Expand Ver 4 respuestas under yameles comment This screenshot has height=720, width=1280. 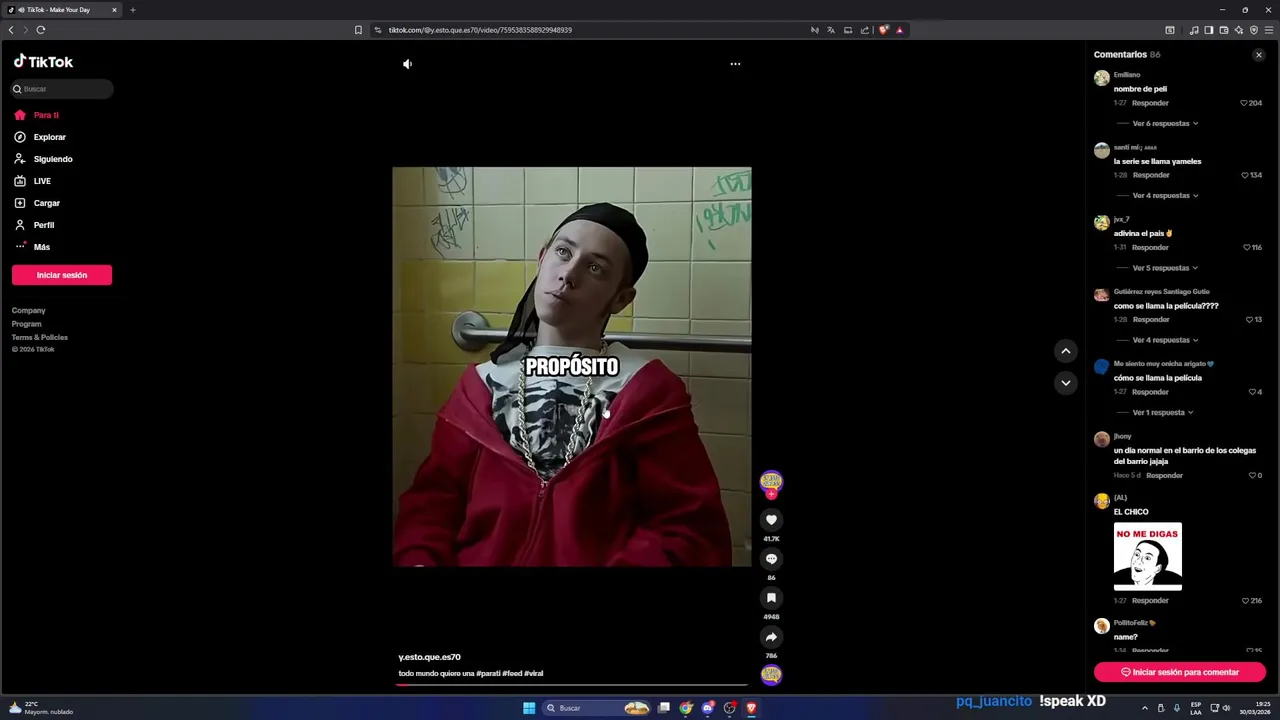pos(1165,196)
